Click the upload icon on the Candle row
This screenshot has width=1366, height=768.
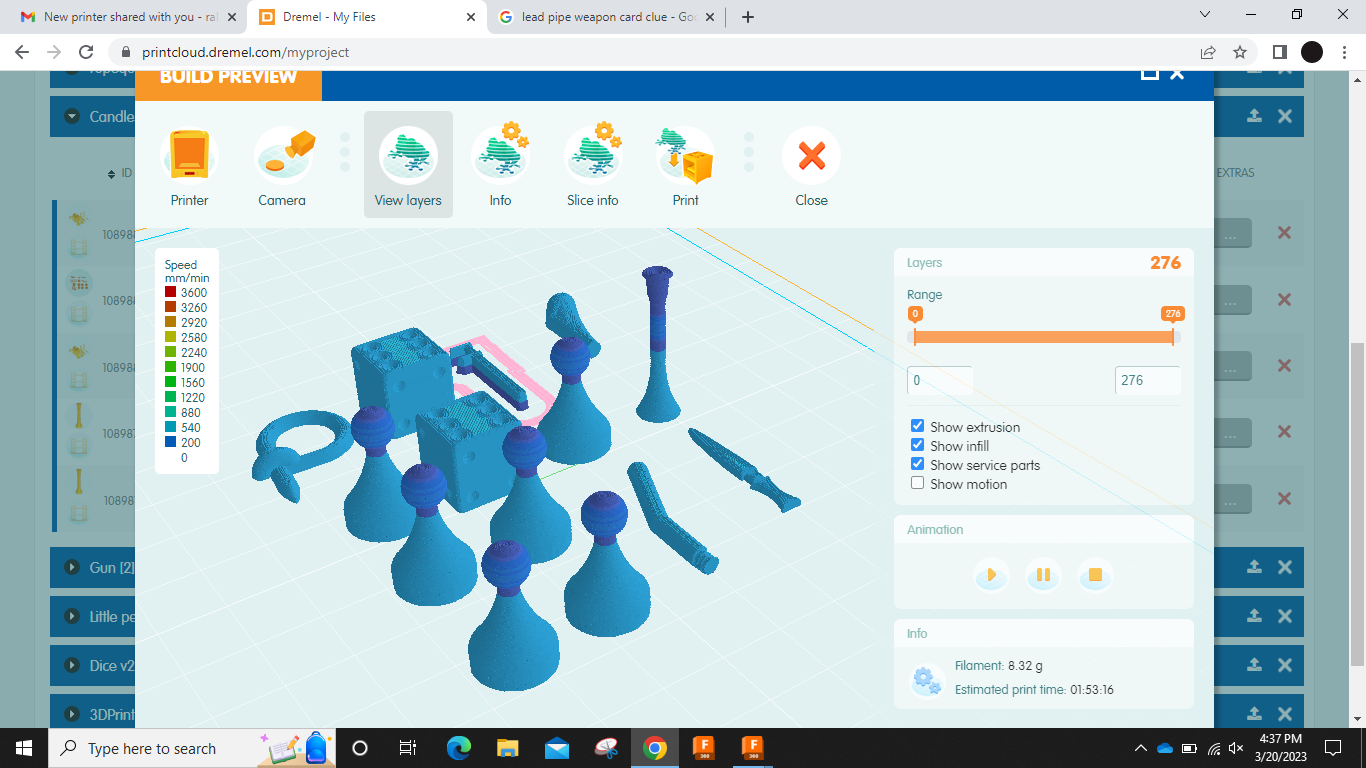point(1254,116)
